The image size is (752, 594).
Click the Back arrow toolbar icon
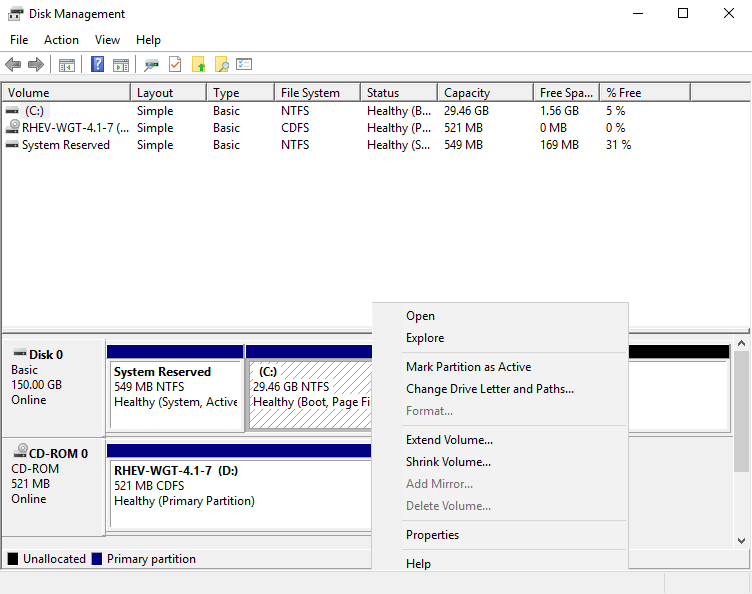tap(13, 65)
